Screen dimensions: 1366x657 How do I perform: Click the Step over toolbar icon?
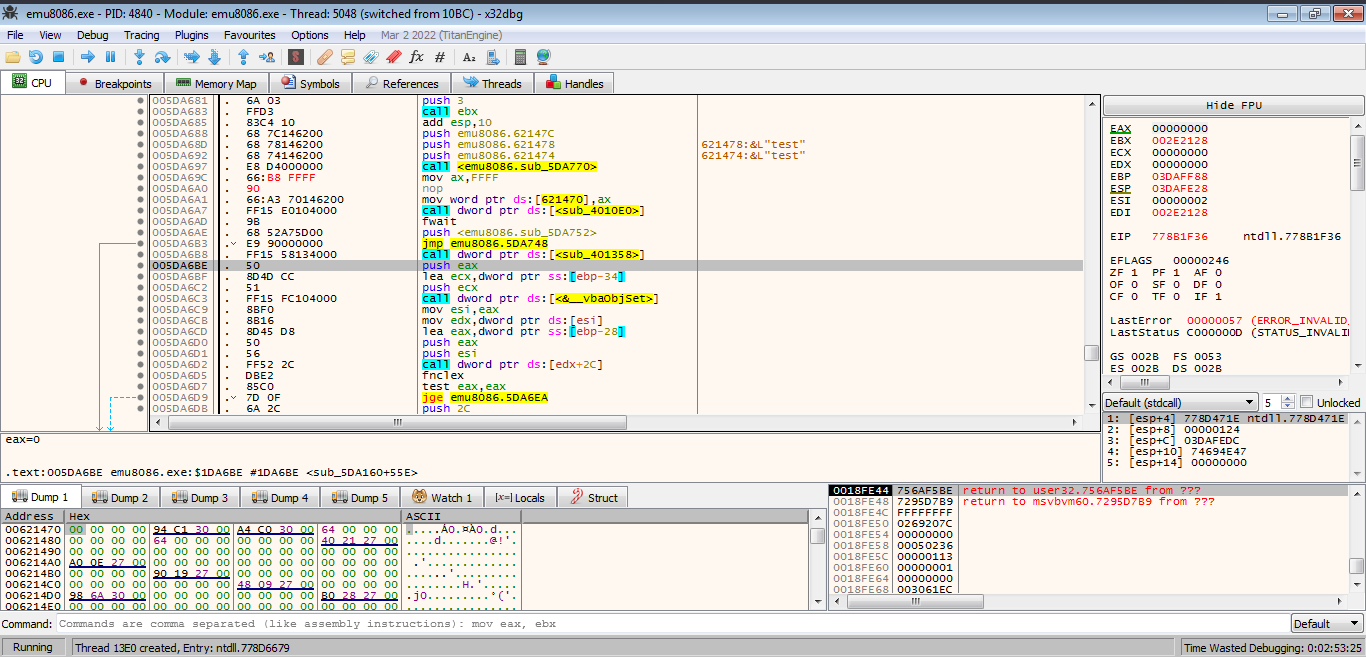coord(161,57)
